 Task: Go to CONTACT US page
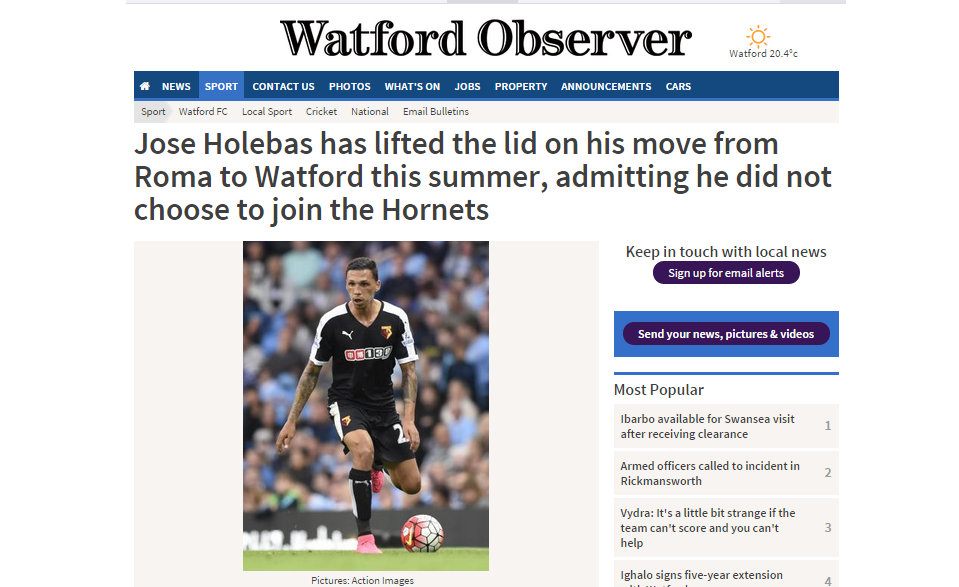pyautogui.click(x=283, y=86)
